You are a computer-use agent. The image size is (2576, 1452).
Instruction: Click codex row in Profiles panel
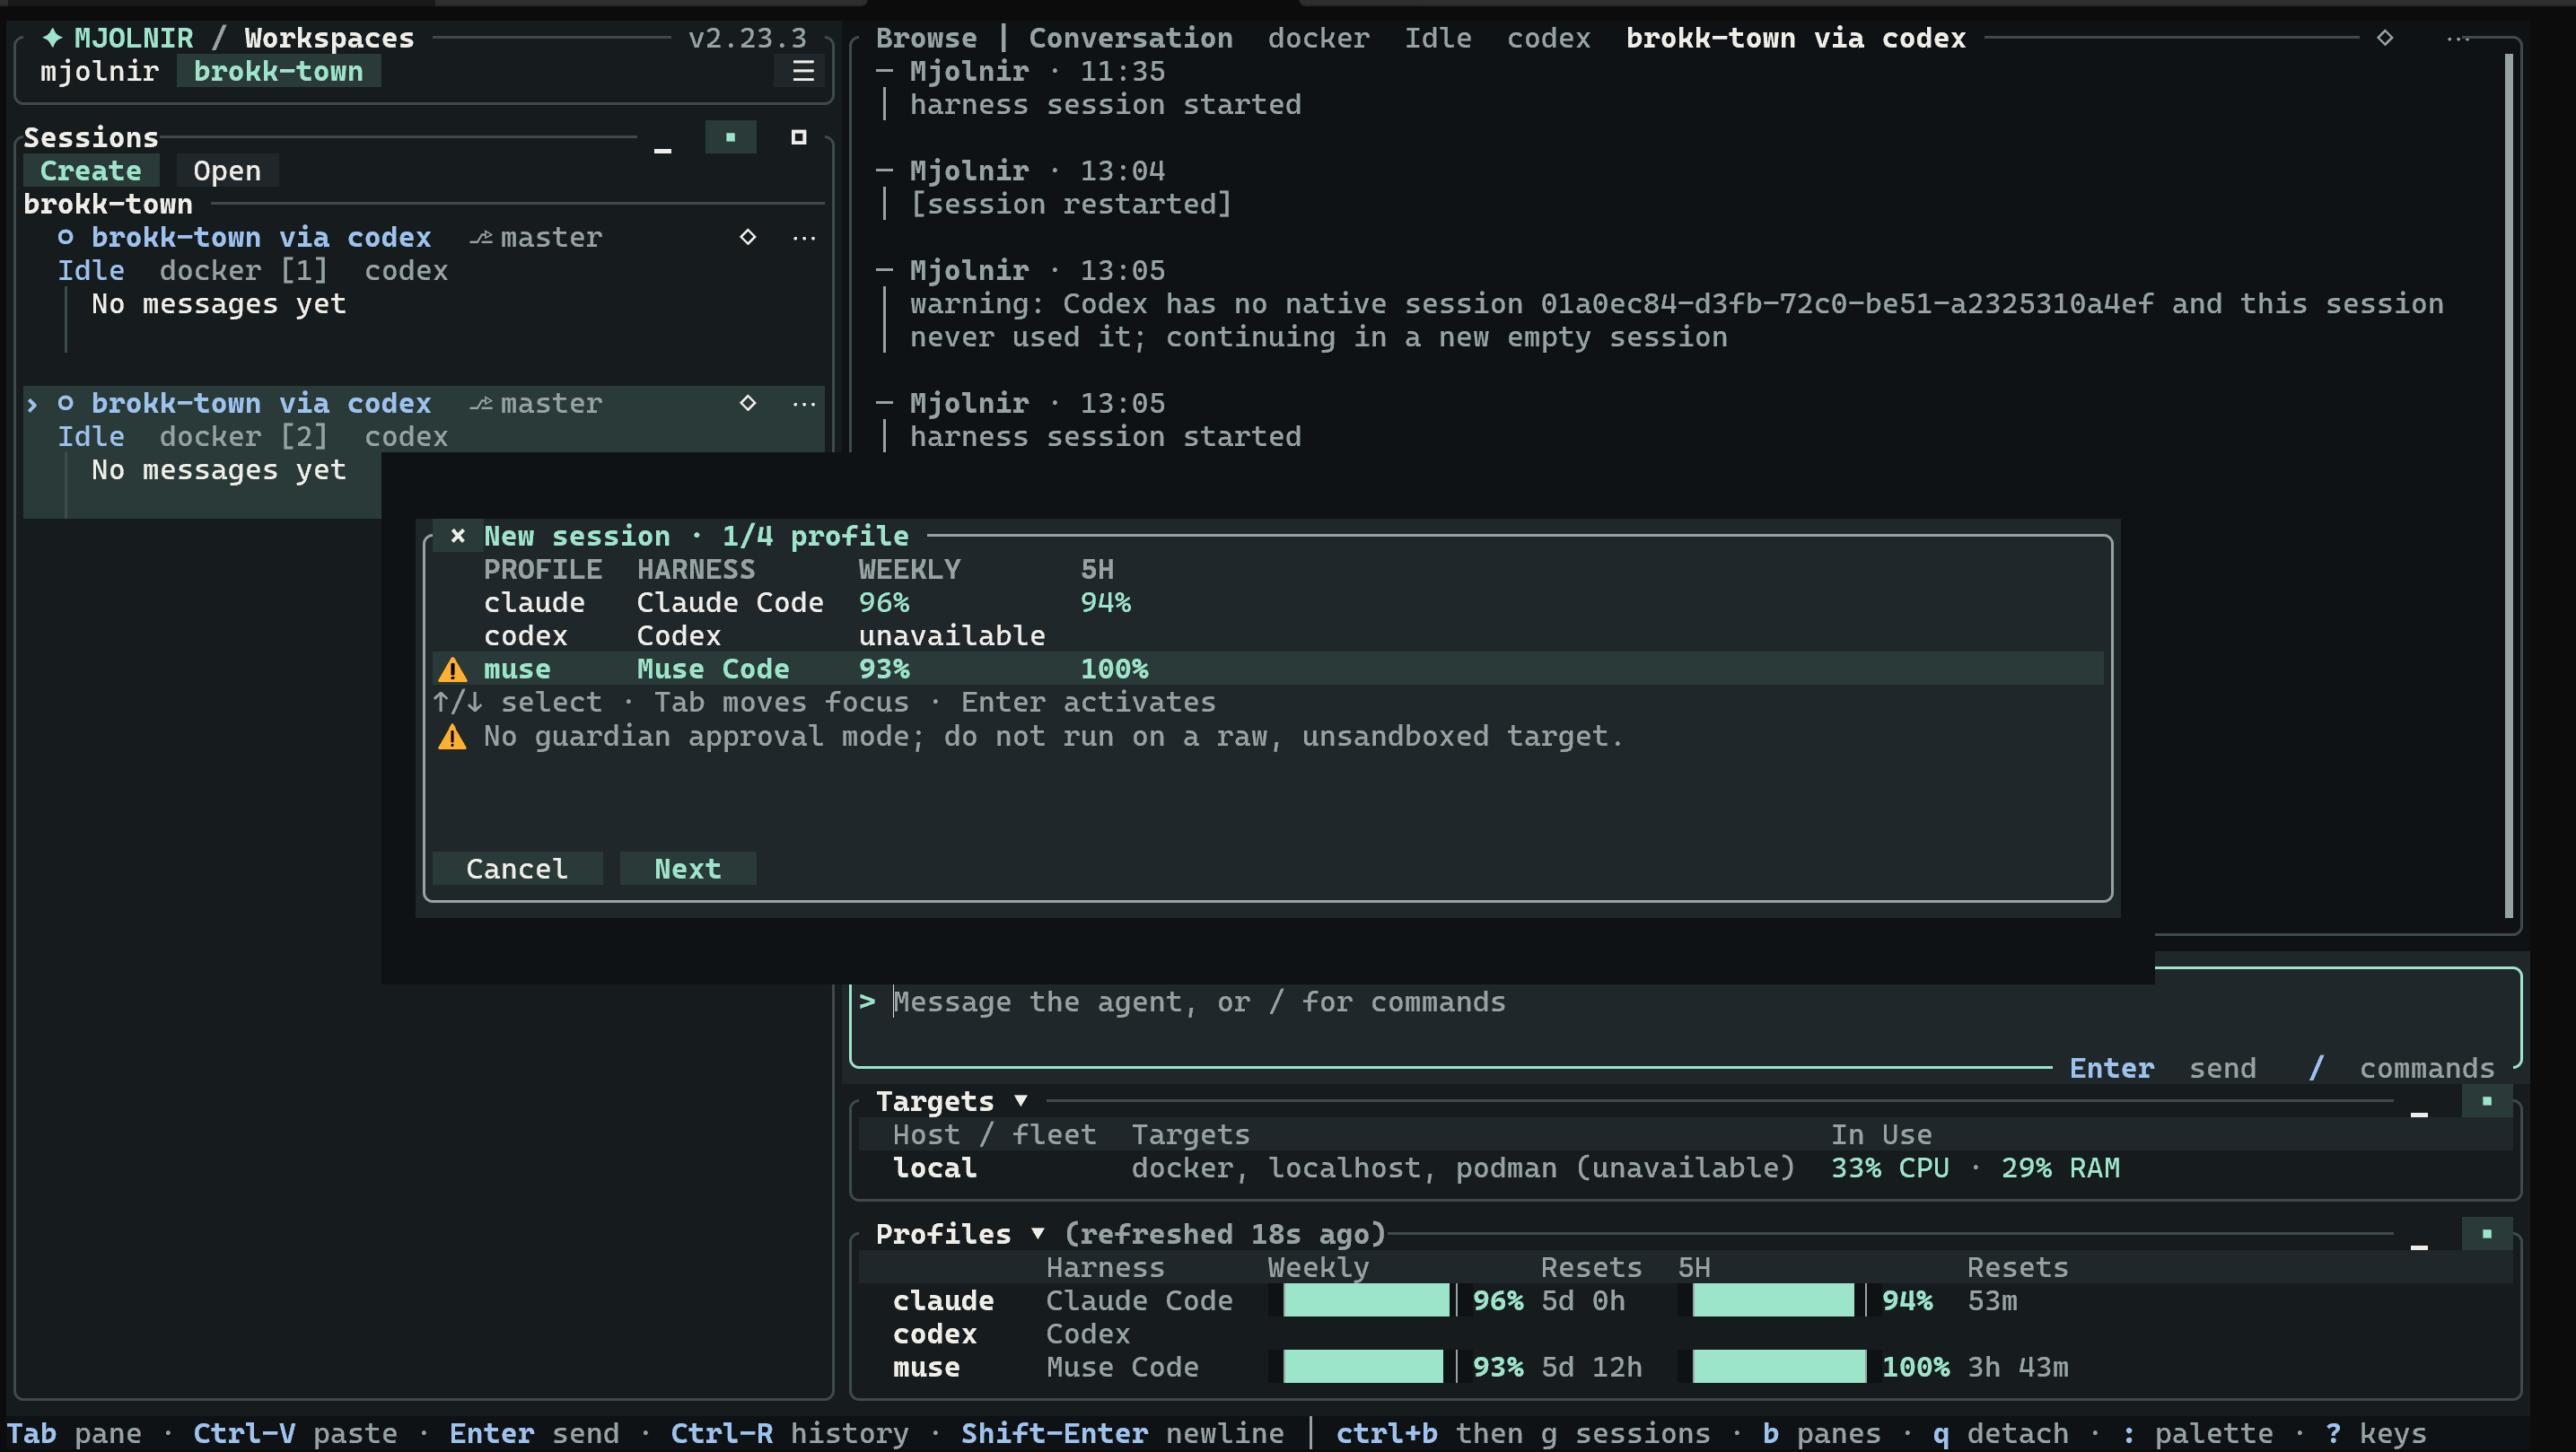(x=1684, y=1333)
